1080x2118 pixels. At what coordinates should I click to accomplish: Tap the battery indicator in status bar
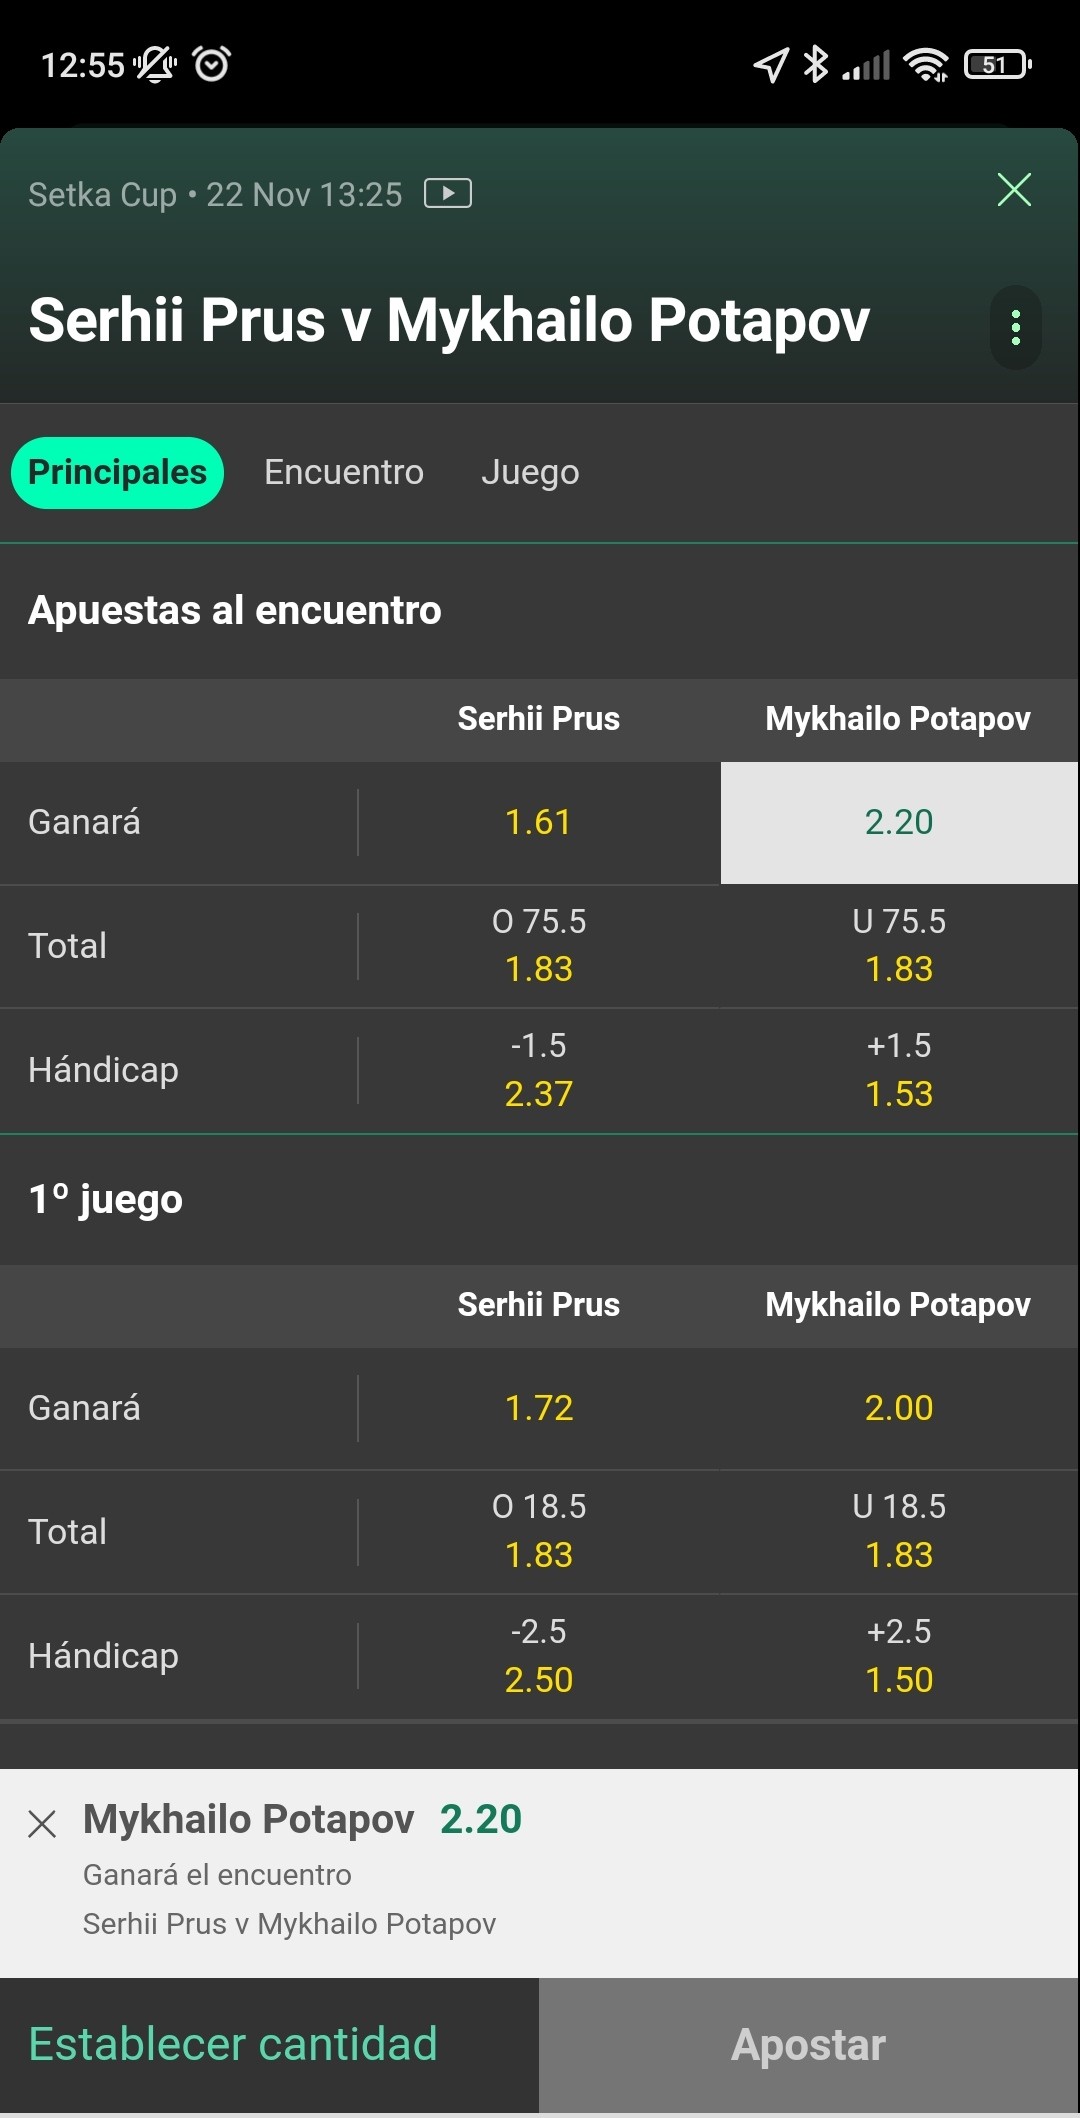click(997, 65)
